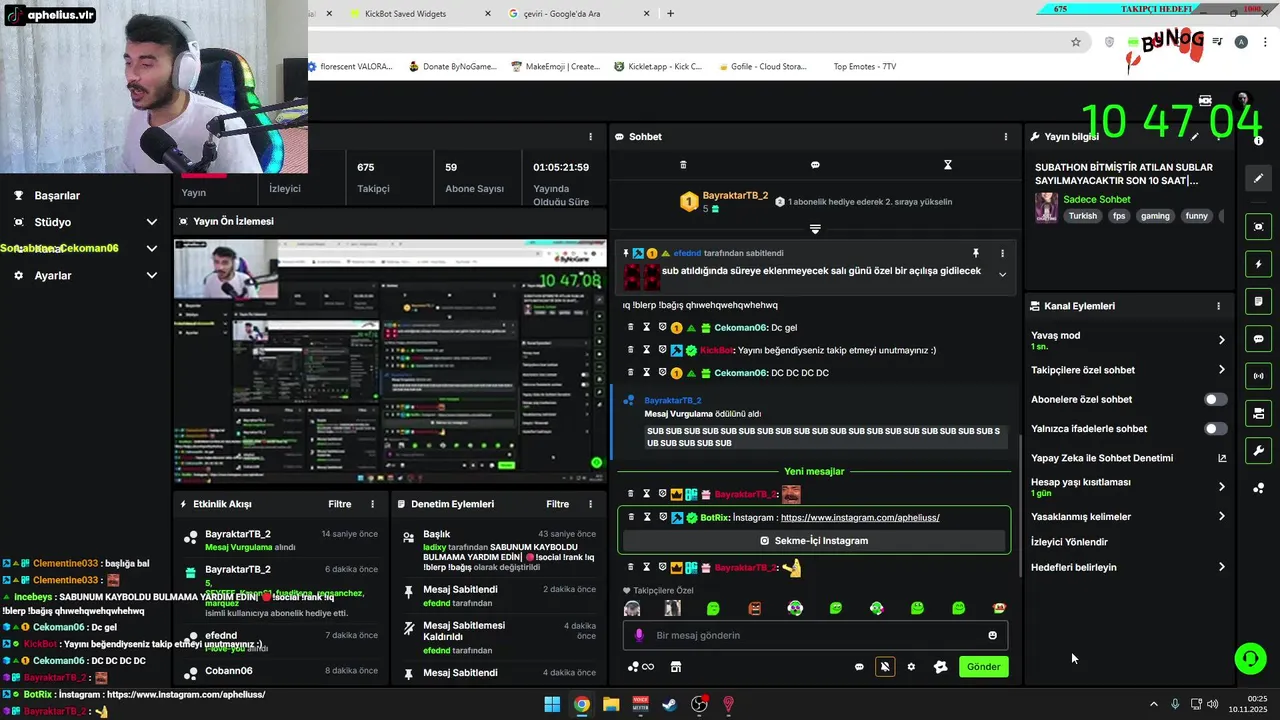
Task: Open Etkinlik Akışı three-dot menu
Action: point(373,504)
